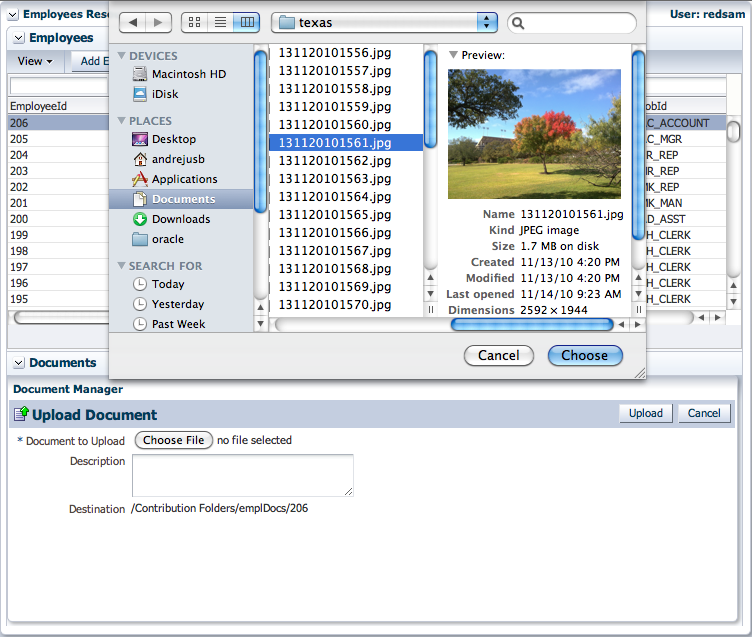Click the file dialog search field
The image size is (752, 637).
[x=572, y=23]
